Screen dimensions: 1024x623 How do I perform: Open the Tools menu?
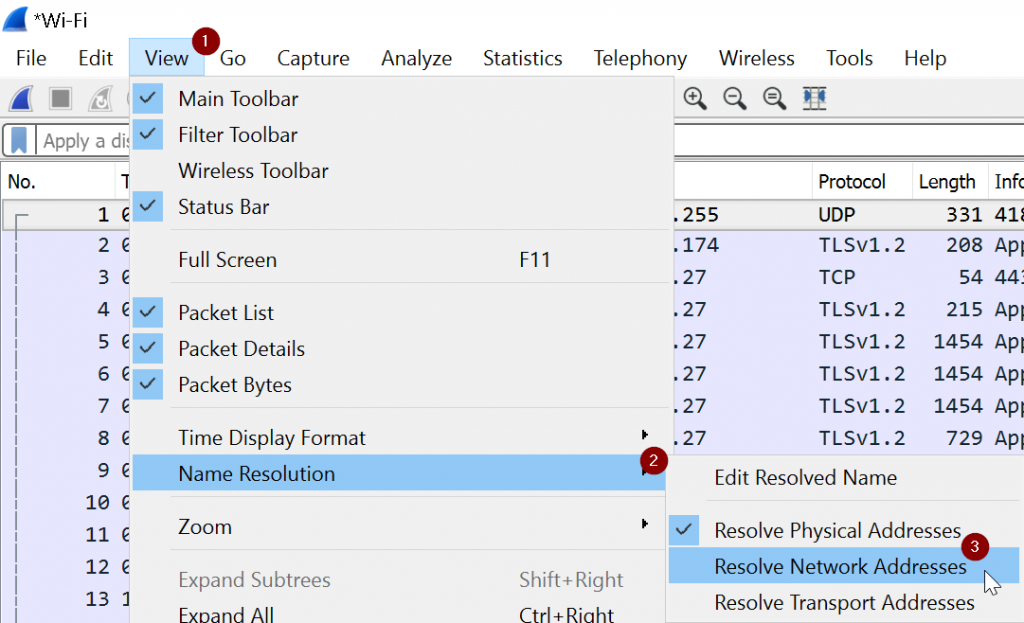(849, 58)
